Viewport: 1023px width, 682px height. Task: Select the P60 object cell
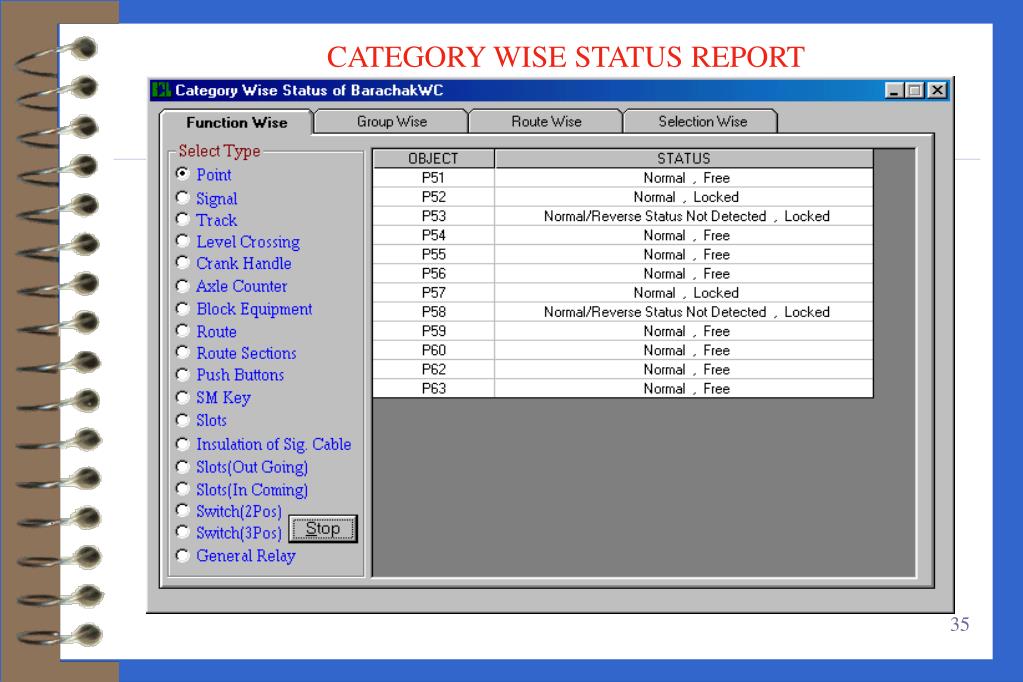433,350
